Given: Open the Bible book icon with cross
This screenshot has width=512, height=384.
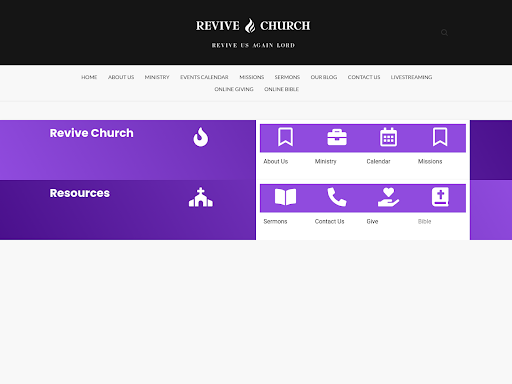Looking at the screenshot, I should tap(440, 197).
